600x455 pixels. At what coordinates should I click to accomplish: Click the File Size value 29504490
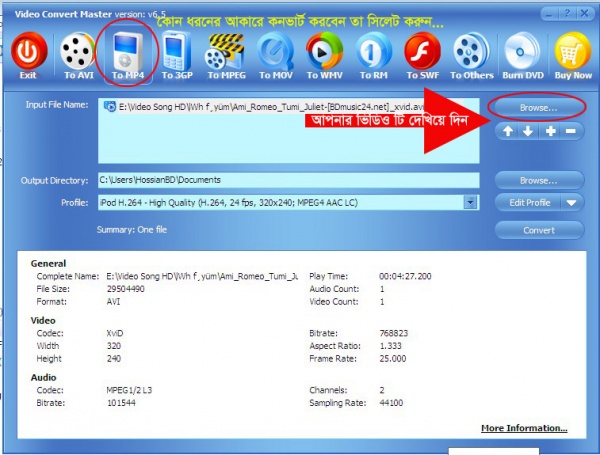click(126, 289)
